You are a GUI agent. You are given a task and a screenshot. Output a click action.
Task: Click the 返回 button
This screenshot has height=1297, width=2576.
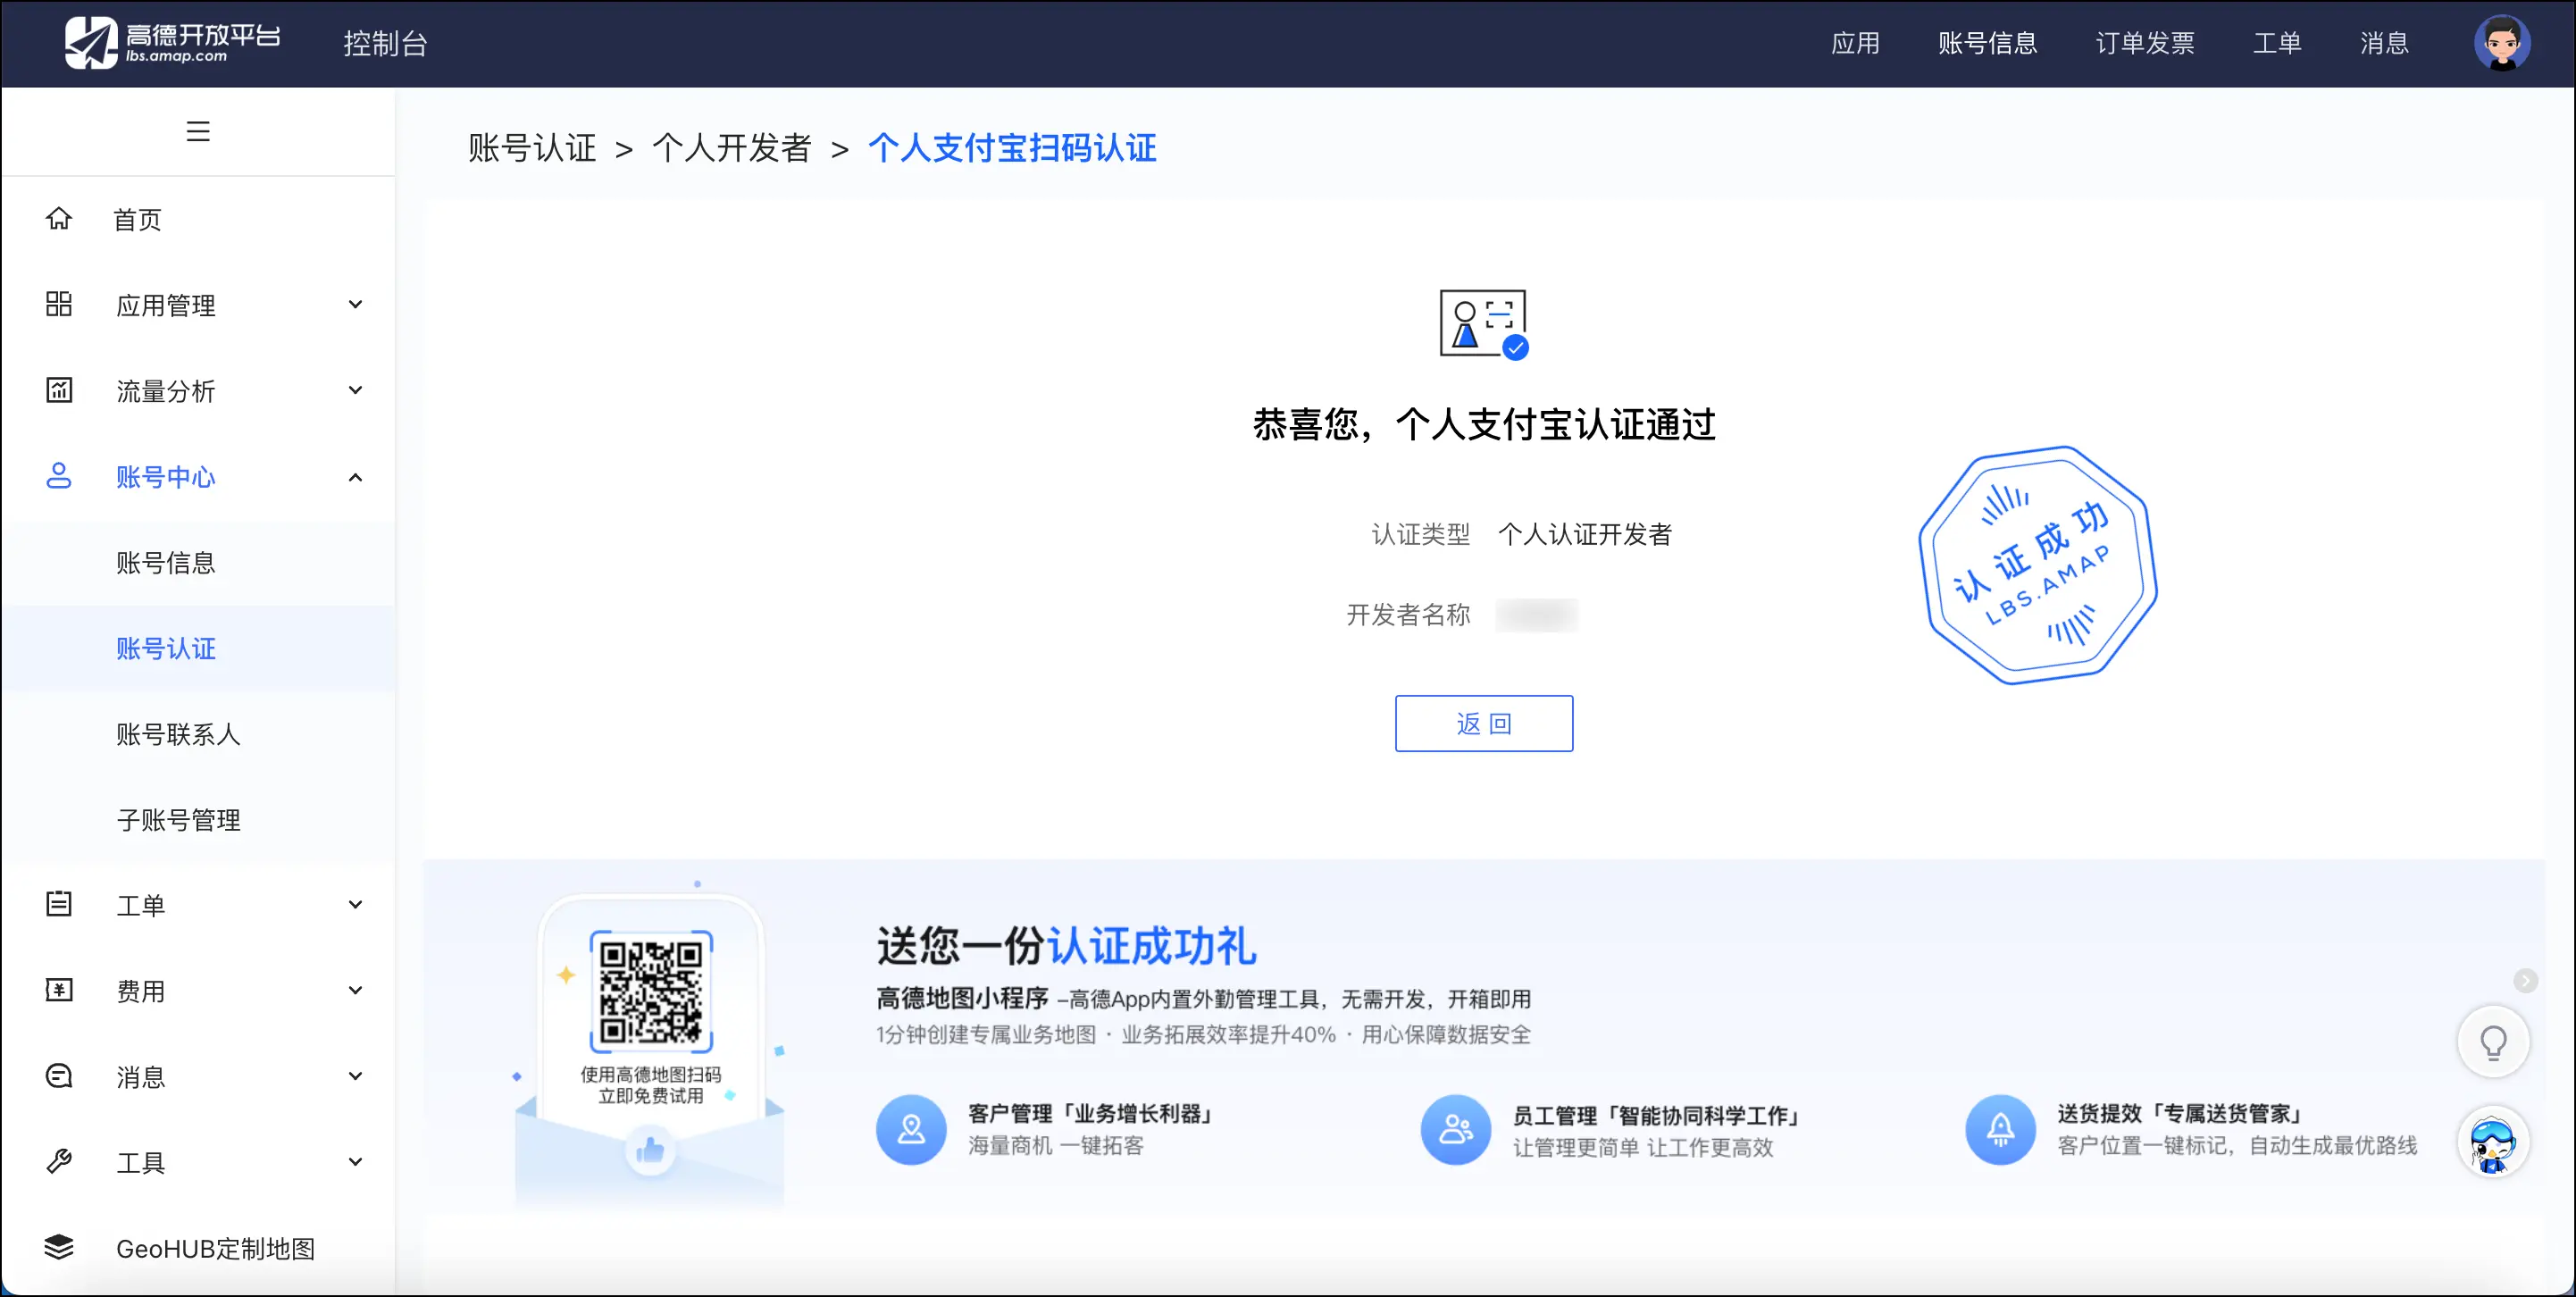tap(1484, 723)
